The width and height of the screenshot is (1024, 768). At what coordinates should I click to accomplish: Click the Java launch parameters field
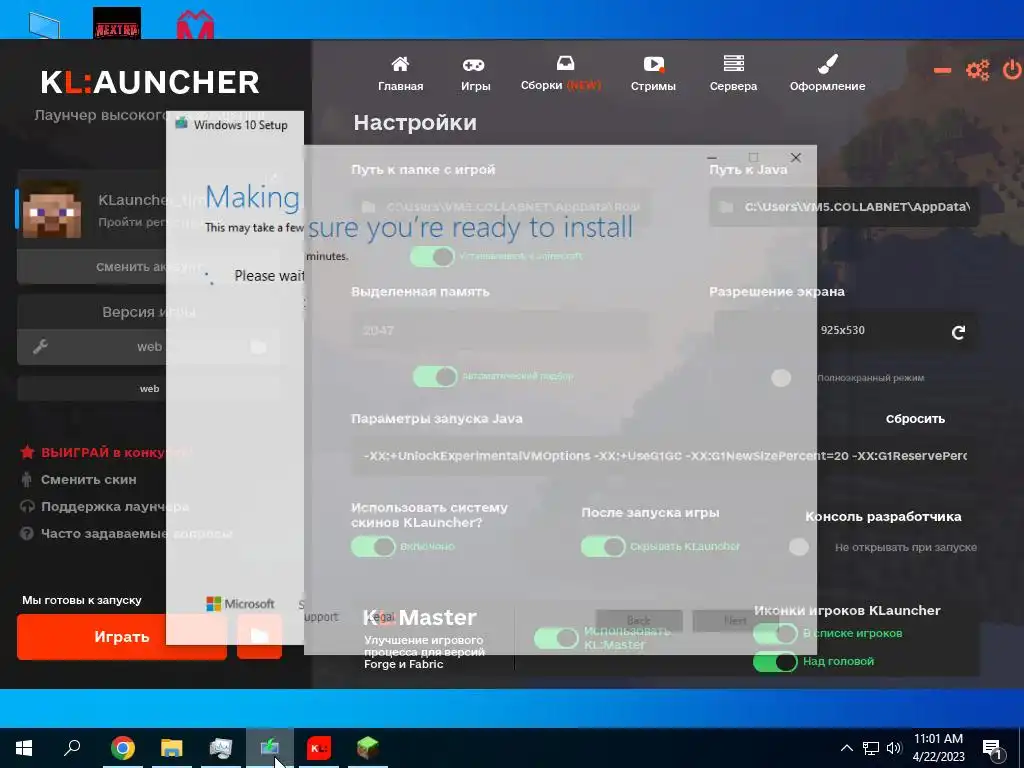[x=665, y=456]
